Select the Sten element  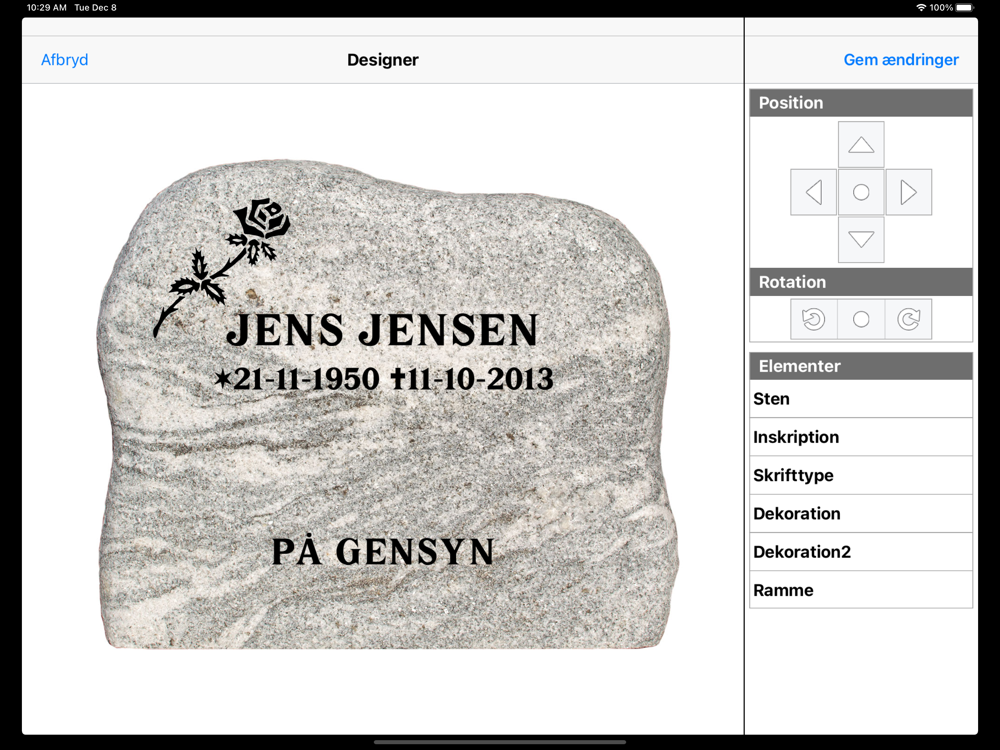tap(861, 399)
